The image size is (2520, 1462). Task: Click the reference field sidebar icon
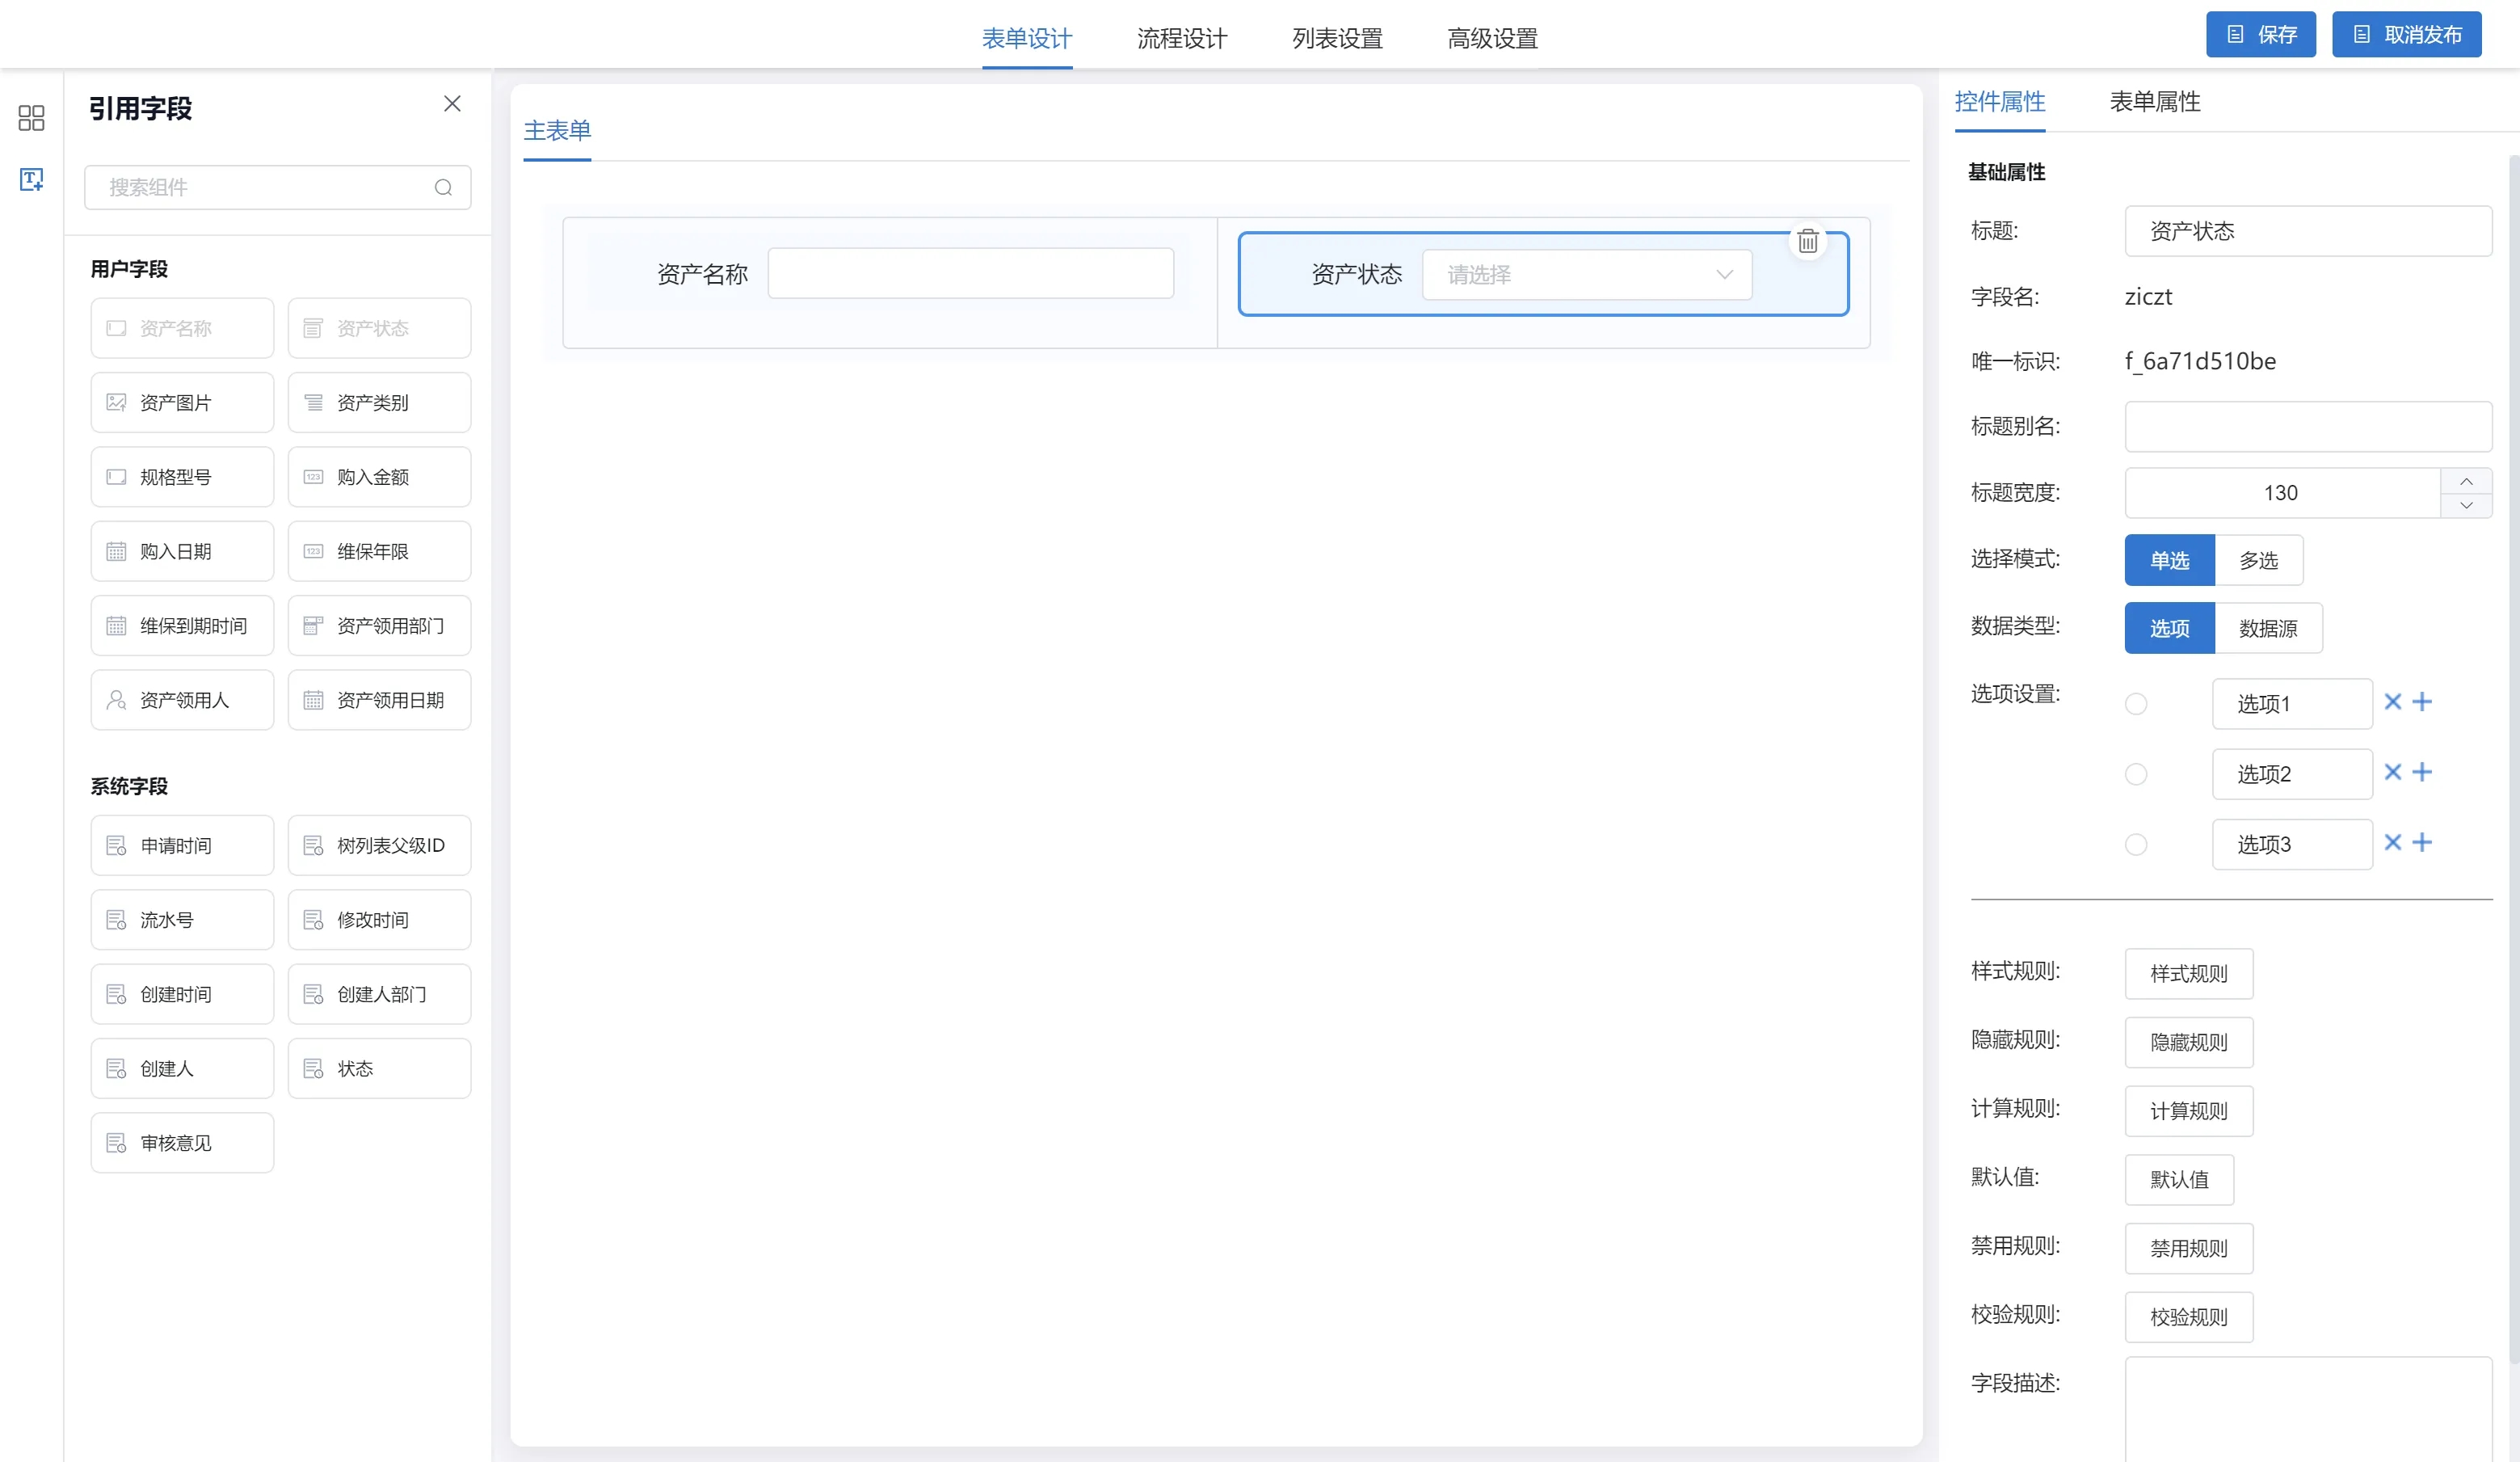tap(31, 180)
